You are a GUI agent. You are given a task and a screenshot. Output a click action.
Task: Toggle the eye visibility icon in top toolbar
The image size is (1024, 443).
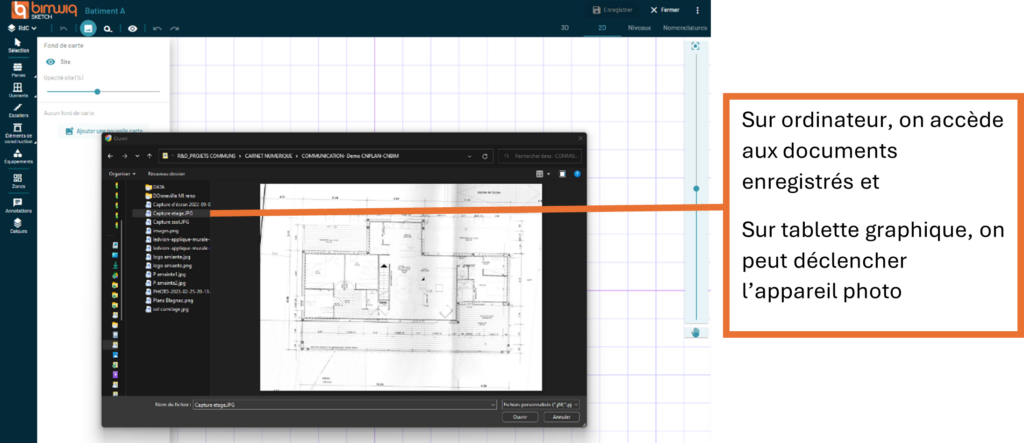pos(133,29)
